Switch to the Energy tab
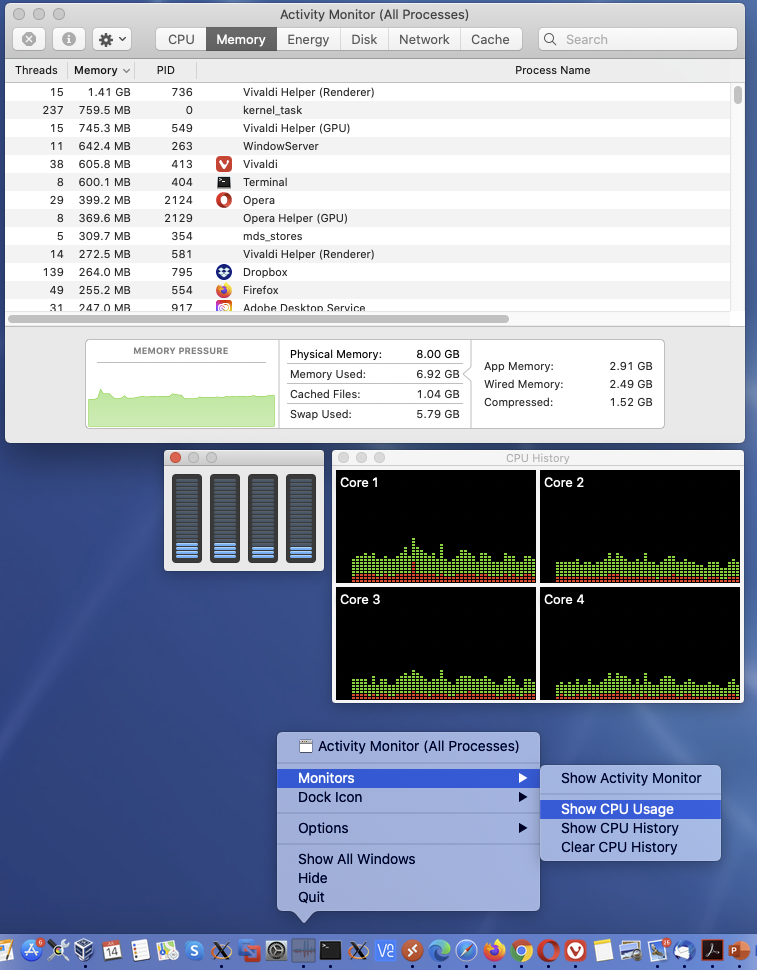Image resolution: width=757 pixels, height=970 pixels. click(308, 39)
